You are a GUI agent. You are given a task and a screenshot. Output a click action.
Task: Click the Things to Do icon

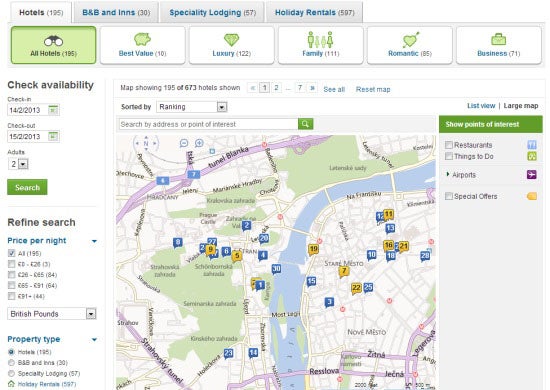[532, 156]
